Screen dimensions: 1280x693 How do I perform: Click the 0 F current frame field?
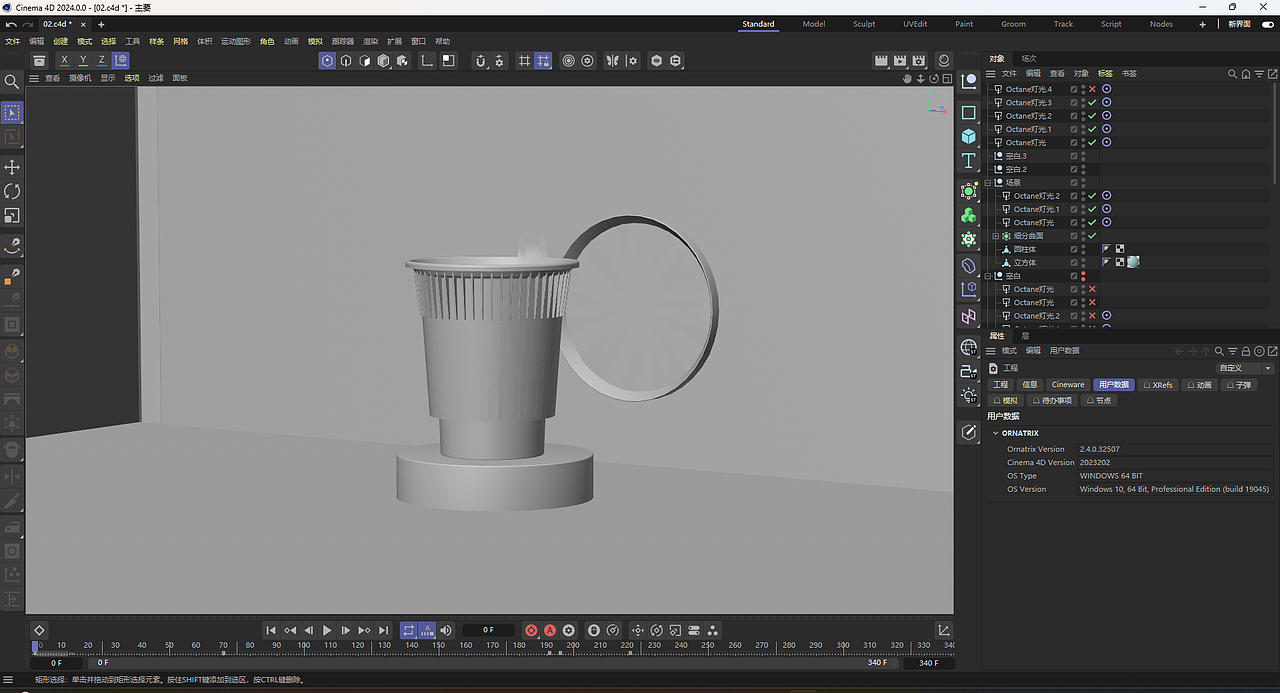pyautogui.click(x=488, y=630)
